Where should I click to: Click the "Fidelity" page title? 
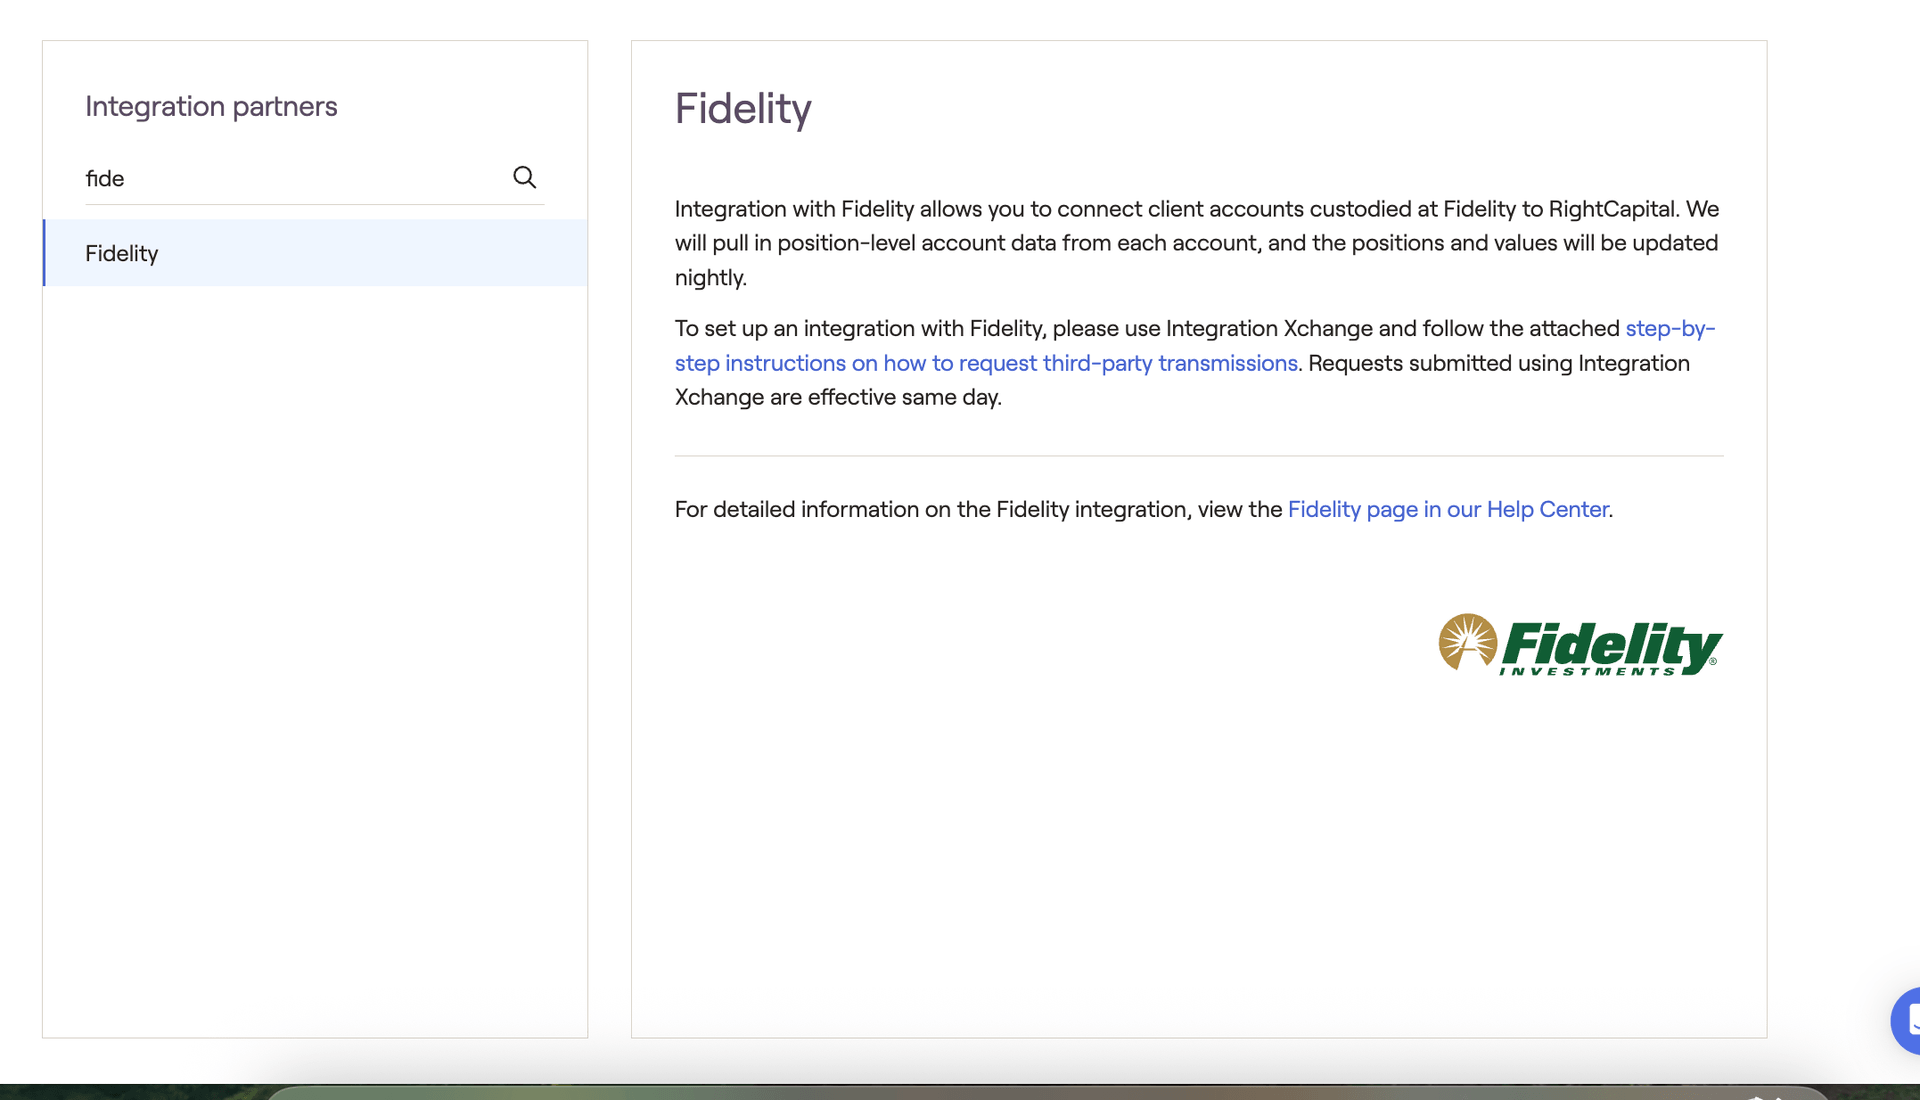[743, 109]
